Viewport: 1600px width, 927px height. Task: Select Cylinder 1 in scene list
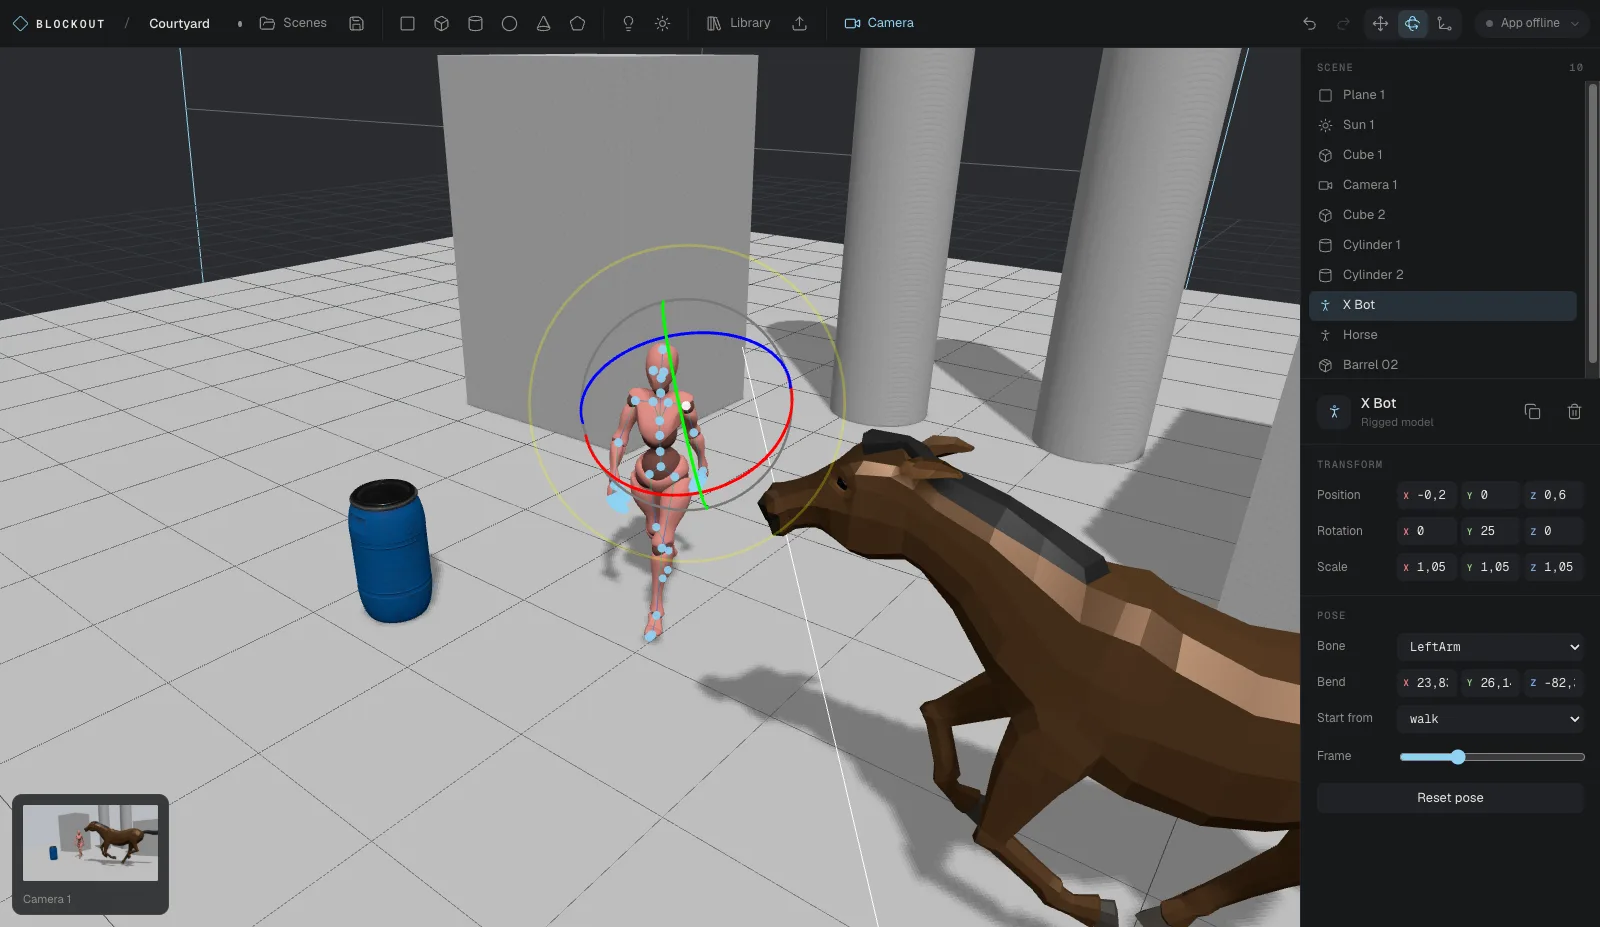pyautogui.click(x=1442, y=245)
